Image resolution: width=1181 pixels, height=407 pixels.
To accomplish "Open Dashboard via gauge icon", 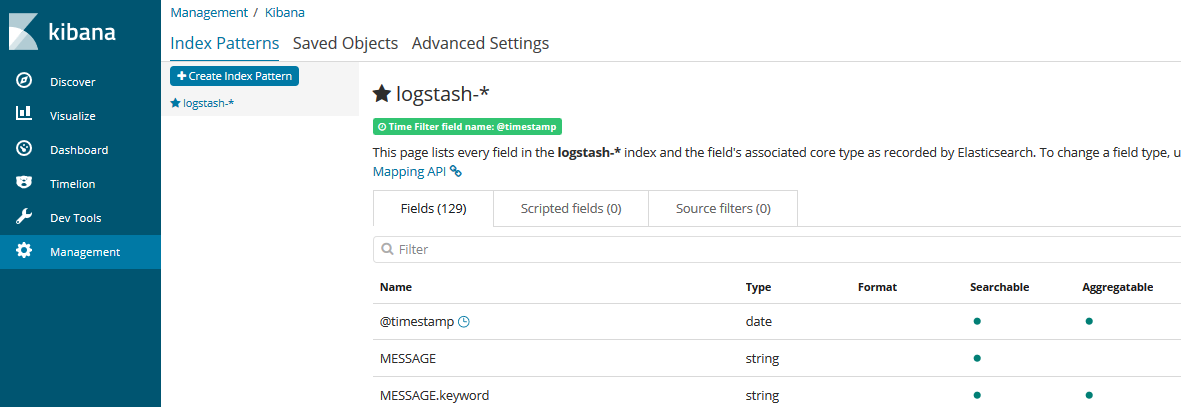I will pos(25,149).
